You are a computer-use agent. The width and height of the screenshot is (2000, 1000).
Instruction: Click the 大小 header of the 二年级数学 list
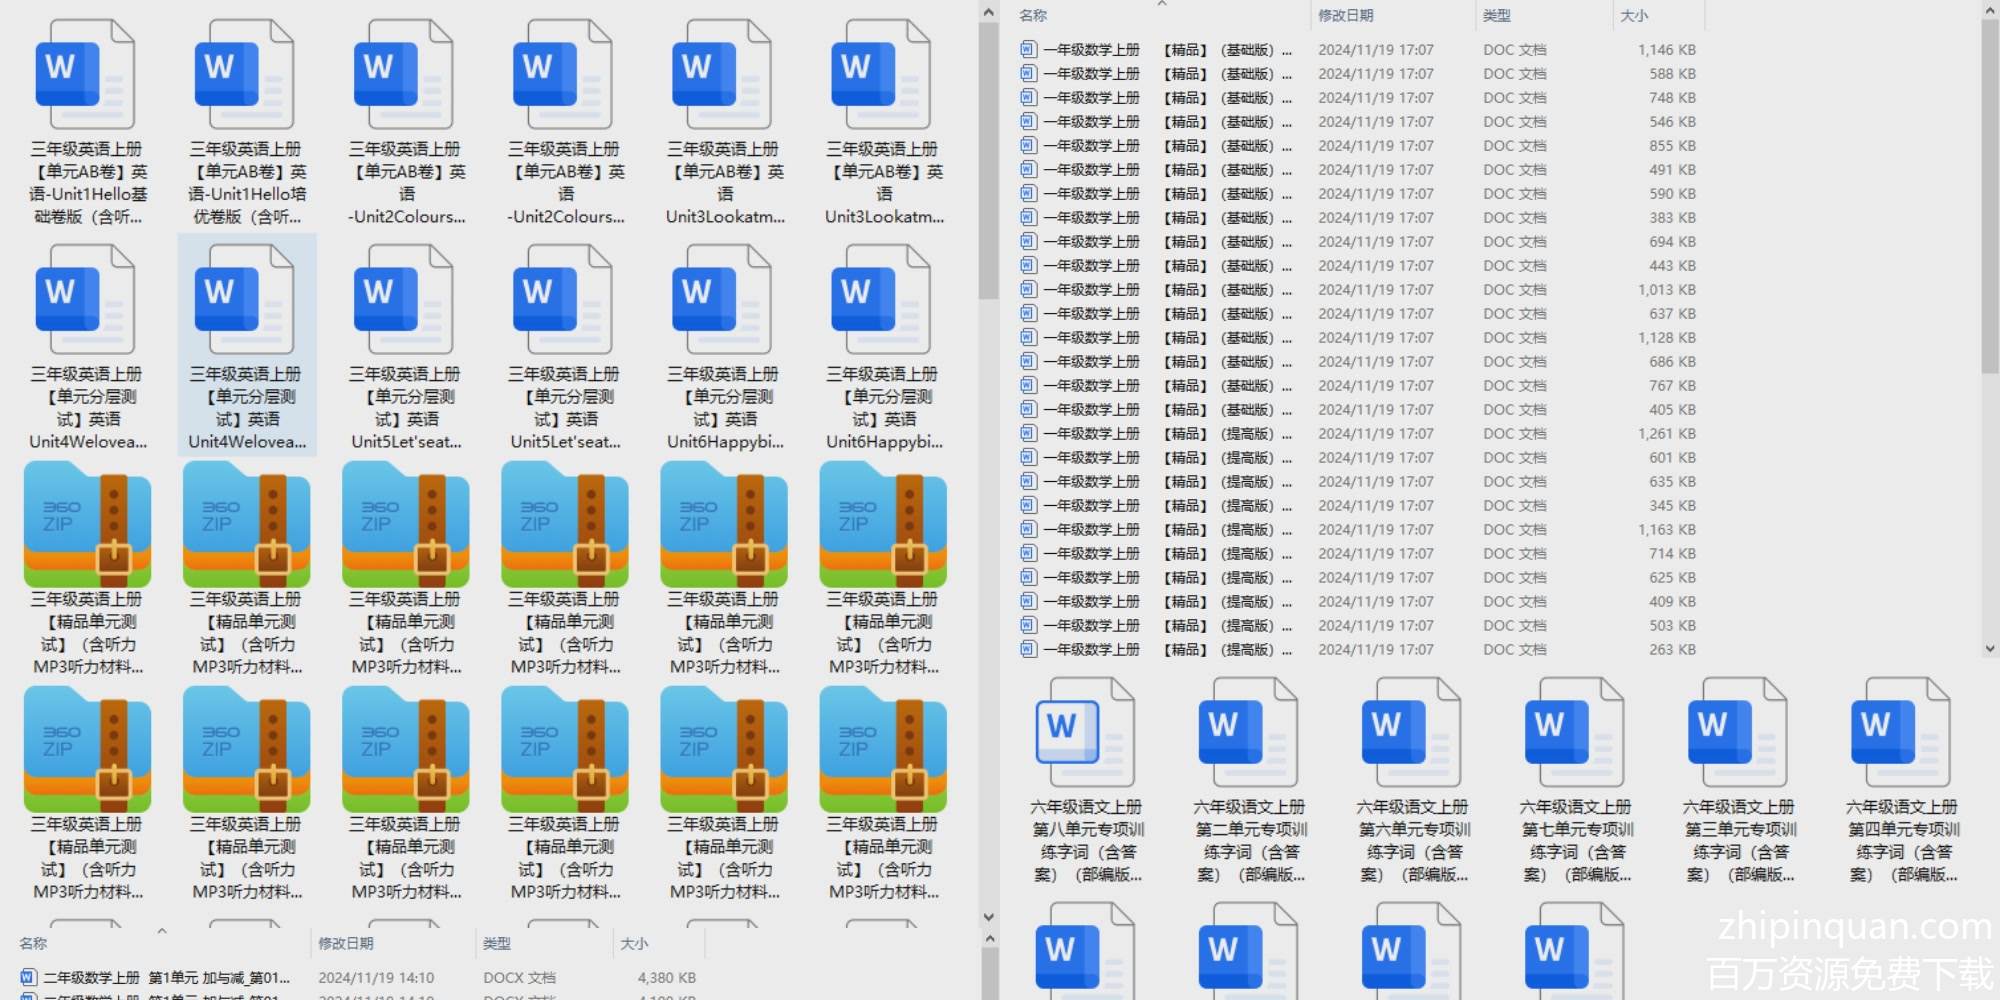pos(634,943)
